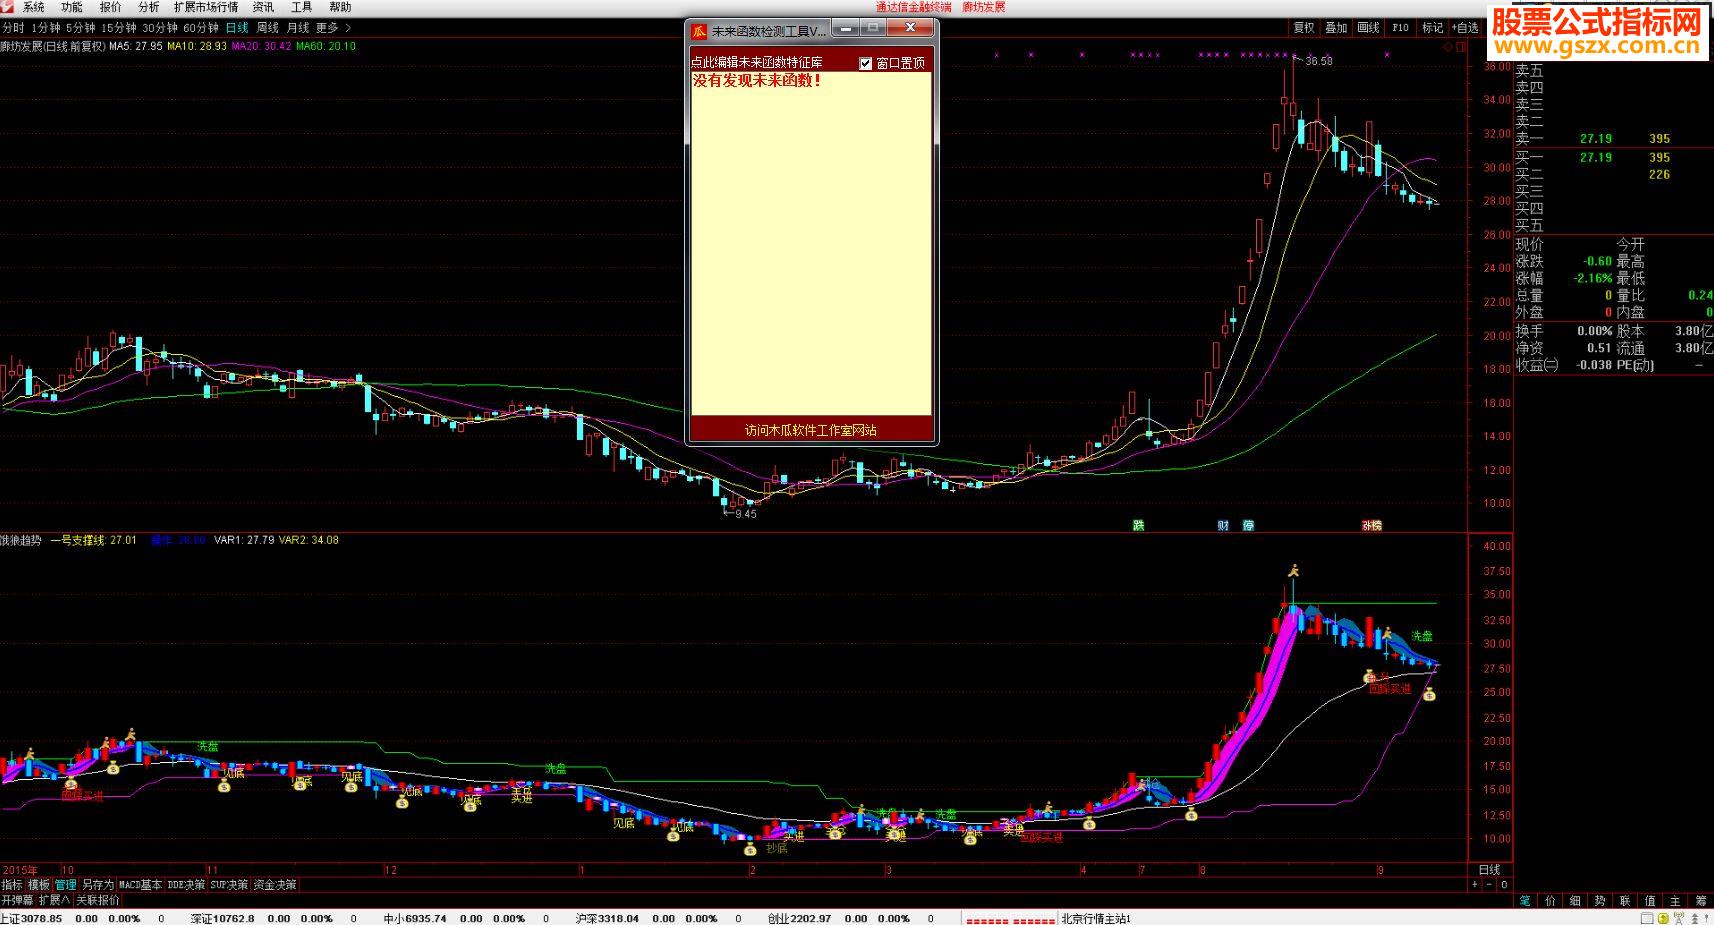Switch chart to 30分钟 period
The image size is (1714, 925).
(160, 28)
